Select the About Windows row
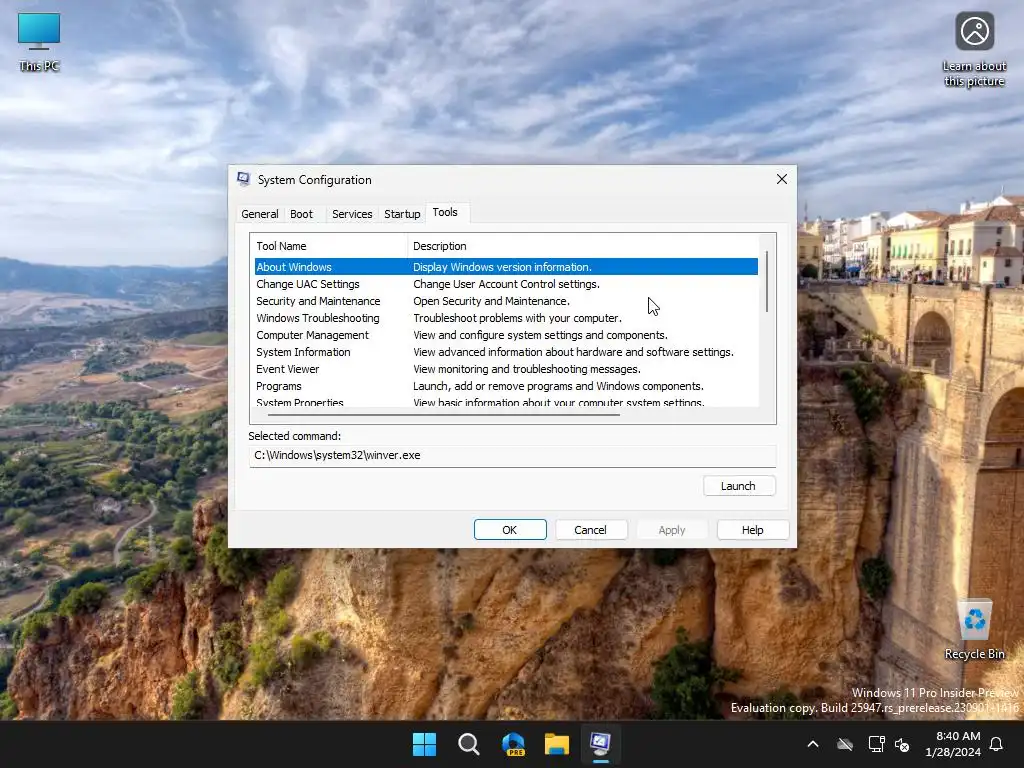1024x768 pixels. click(x=506, y=266)
